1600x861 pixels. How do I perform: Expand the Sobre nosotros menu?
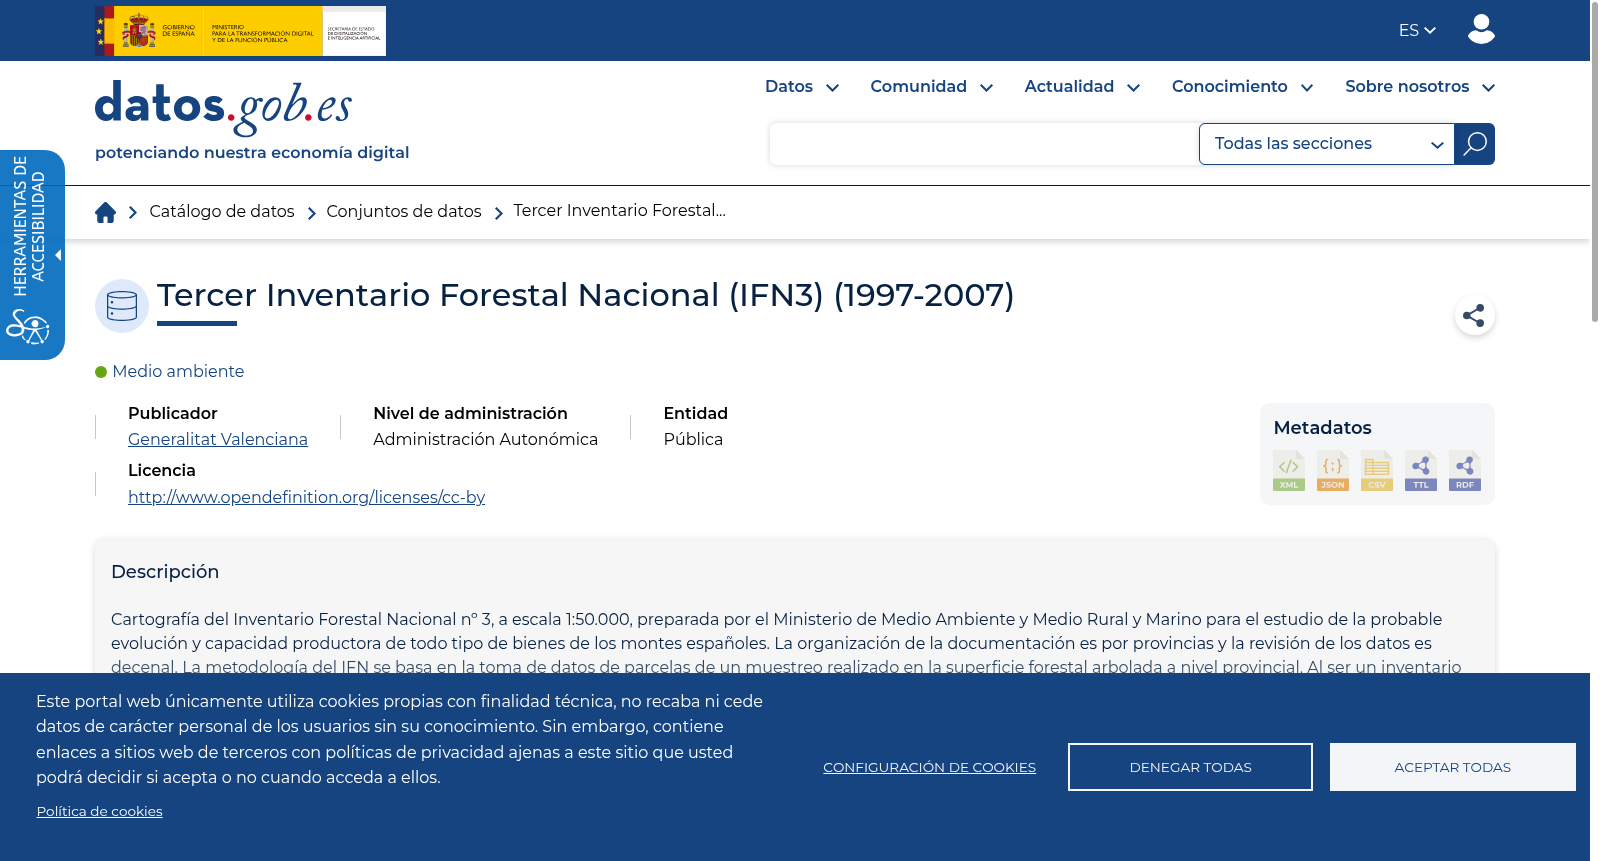[1420, 87]
